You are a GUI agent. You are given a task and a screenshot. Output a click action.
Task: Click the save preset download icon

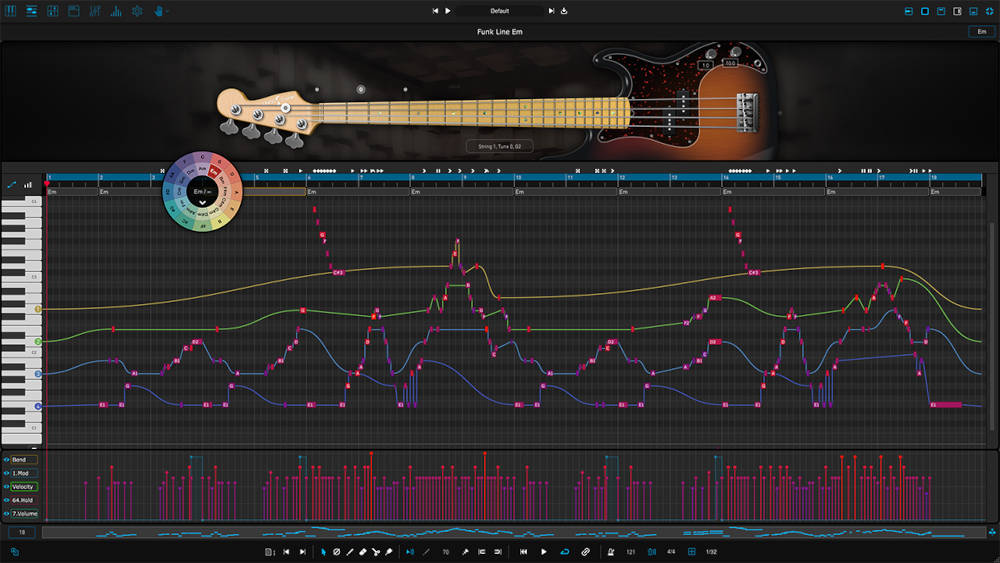(x=564, y=11)
